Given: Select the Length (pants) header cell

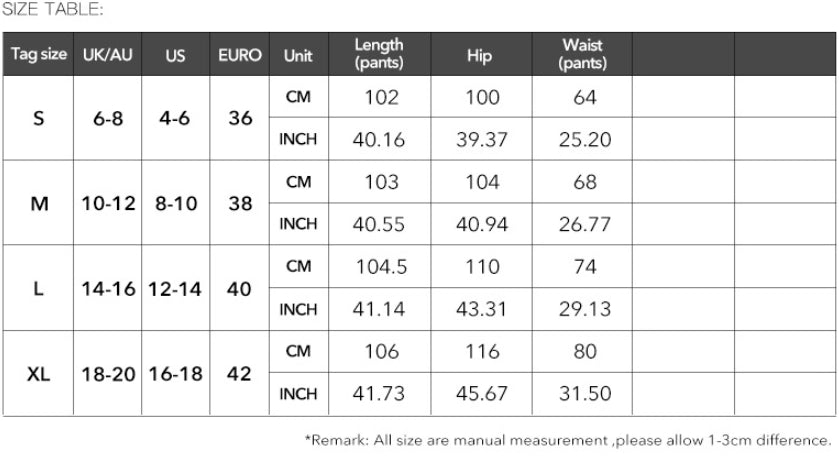Looking at the screenshot, I should (379, 55).
